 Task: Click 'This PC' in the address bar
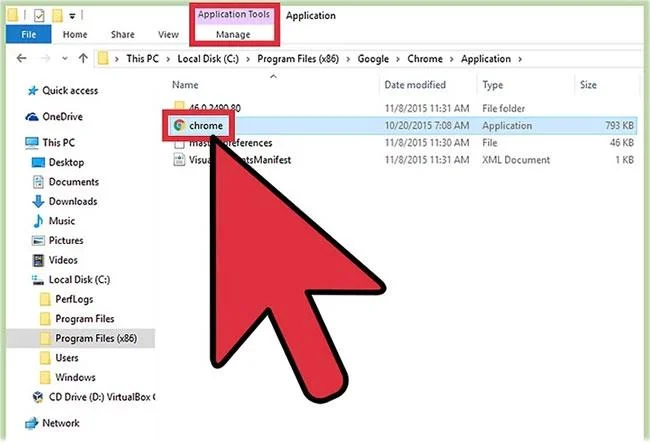pyautogui.click(x=142, y=59)
